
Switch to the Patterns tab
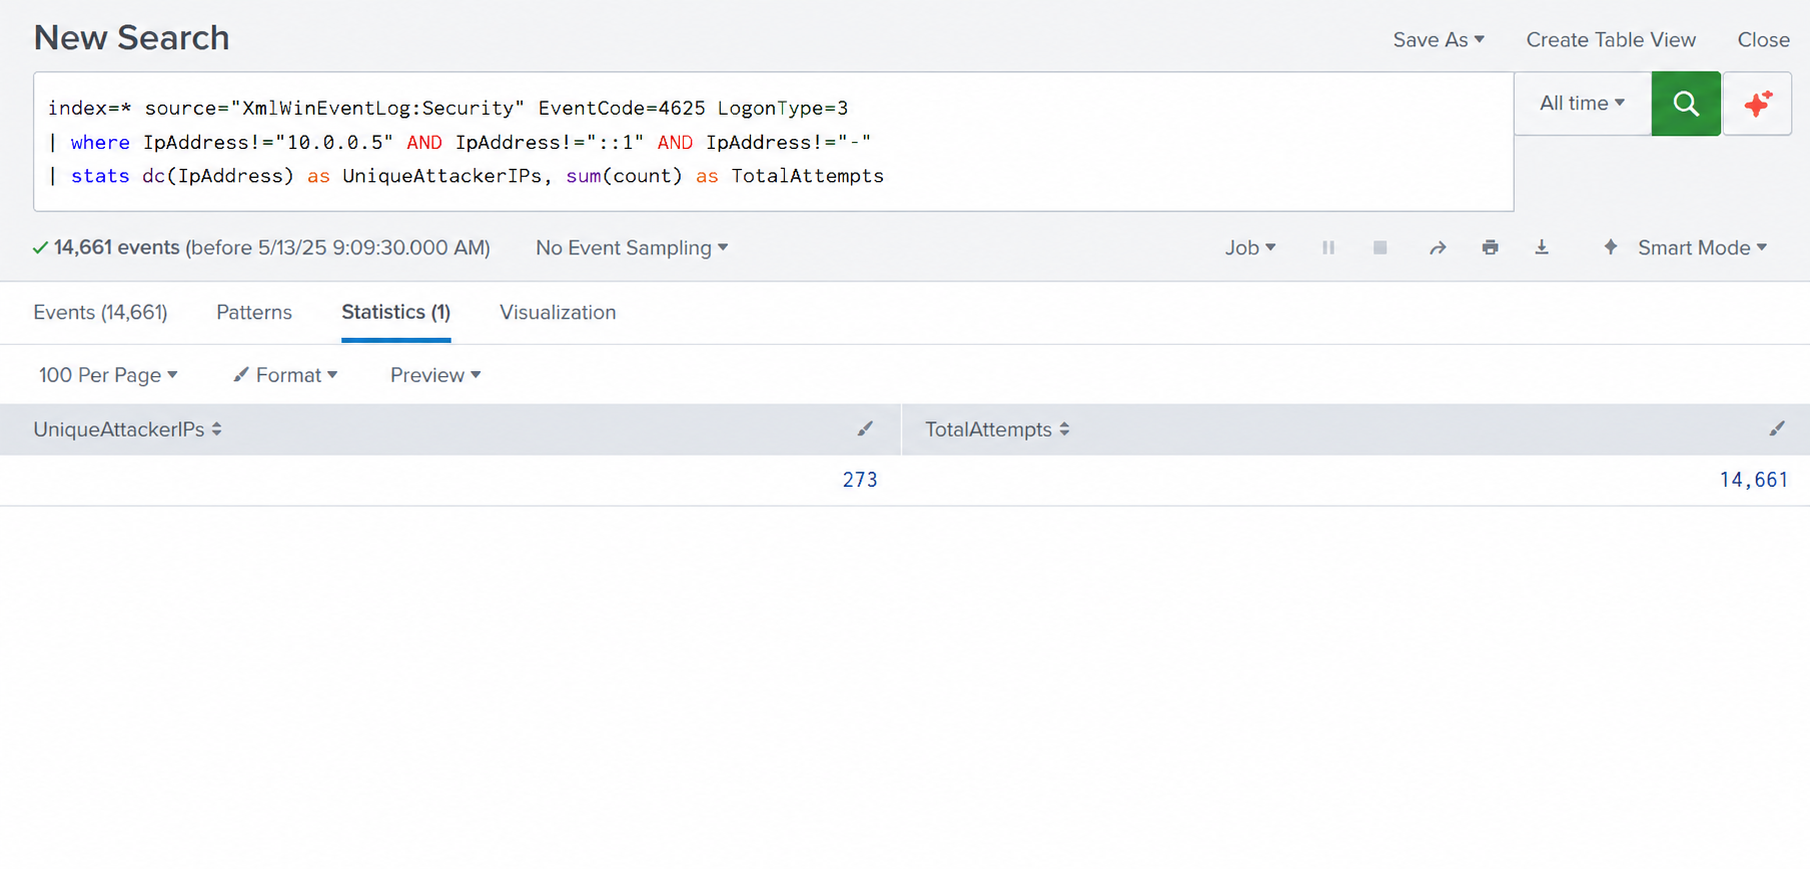click(x=254, y=312)
